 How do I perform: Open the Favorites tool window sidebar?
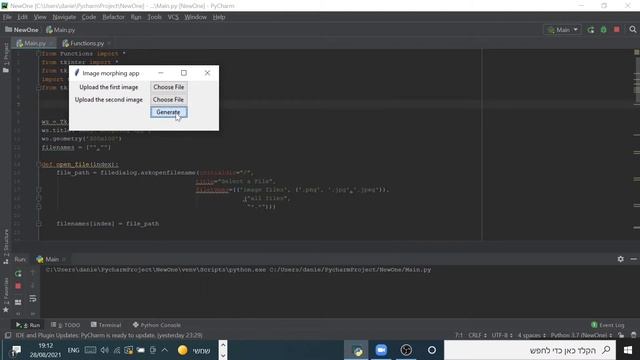click(x=6, y=295)
